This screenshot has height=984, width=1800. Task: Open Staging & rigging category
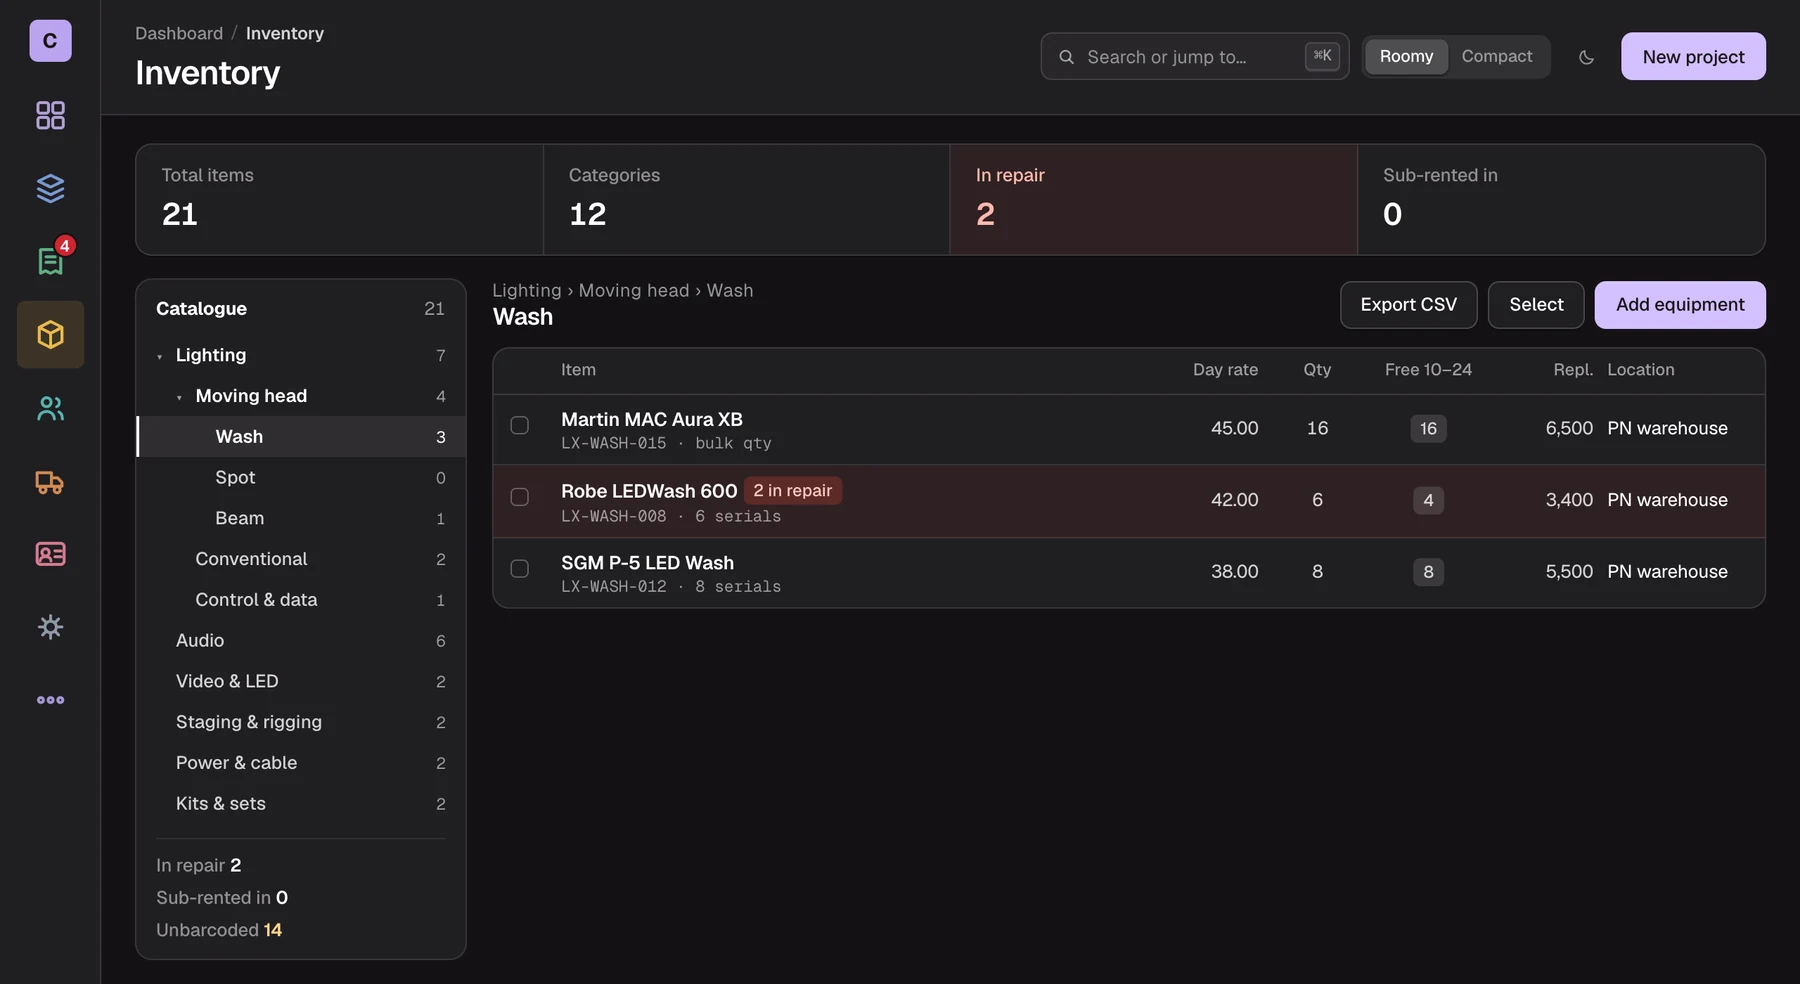pyautogui.click(x=301, y=722)
